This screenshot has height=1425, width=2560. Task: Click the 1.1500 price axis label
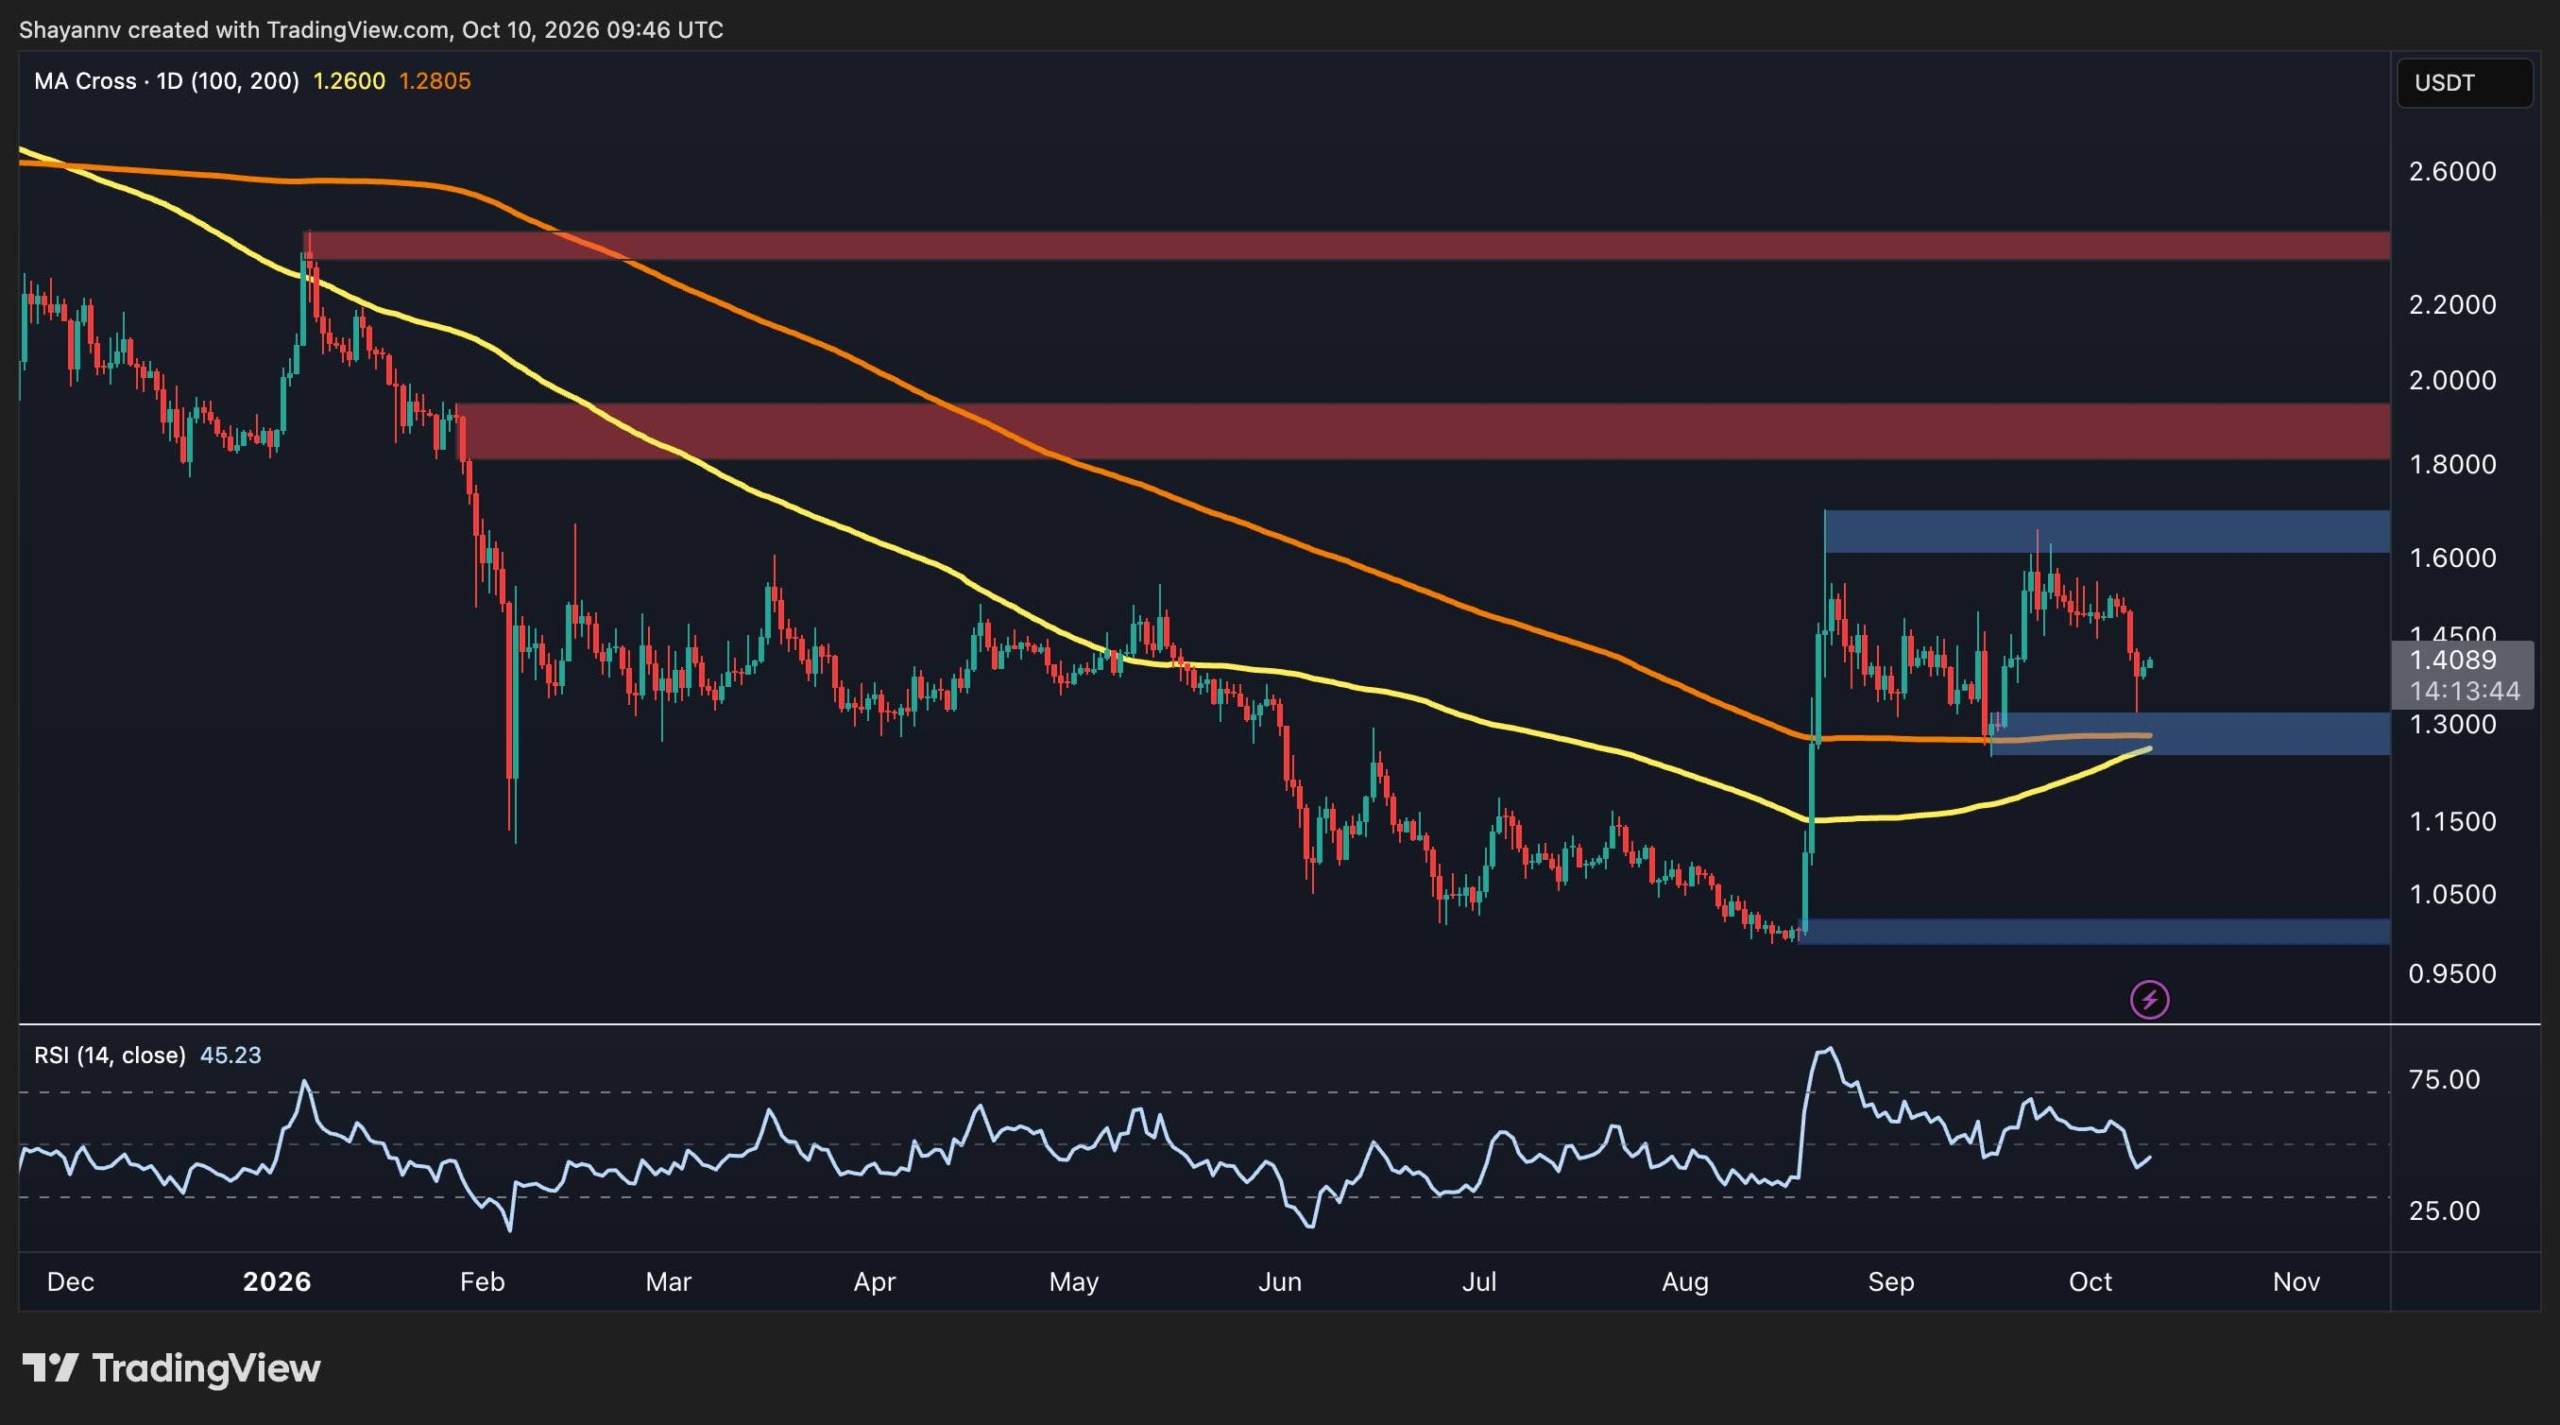pos(2452,822)
